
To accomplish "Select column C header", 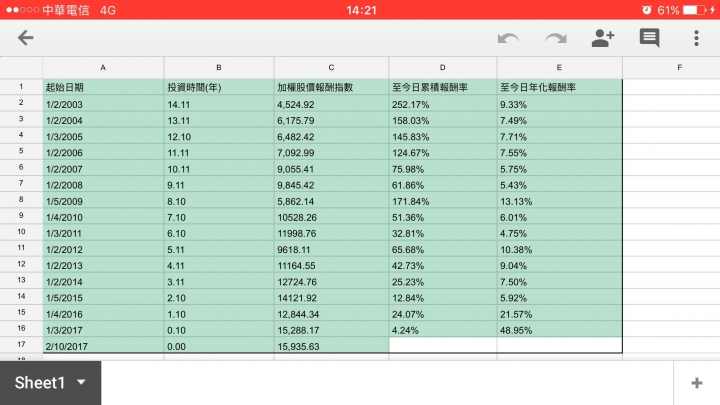I will [x=331, y=68].
